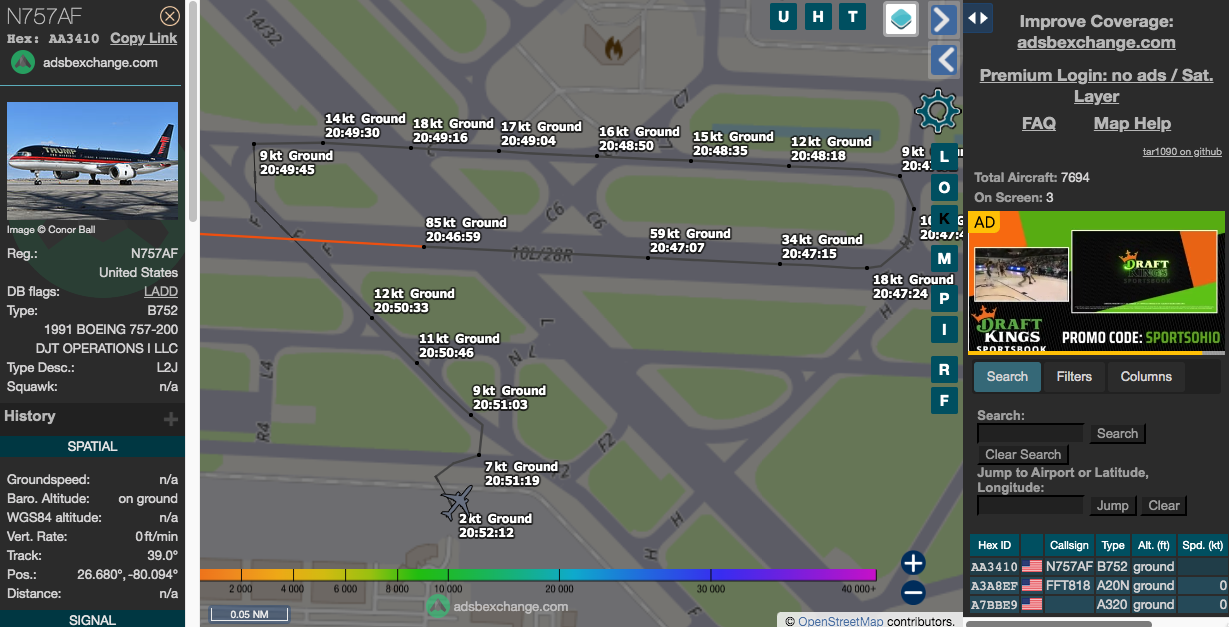Click the adsbexchange.com logo icon in the info panel
The width and height of the screenshot is (1229, 627).
tap(23, 62)
